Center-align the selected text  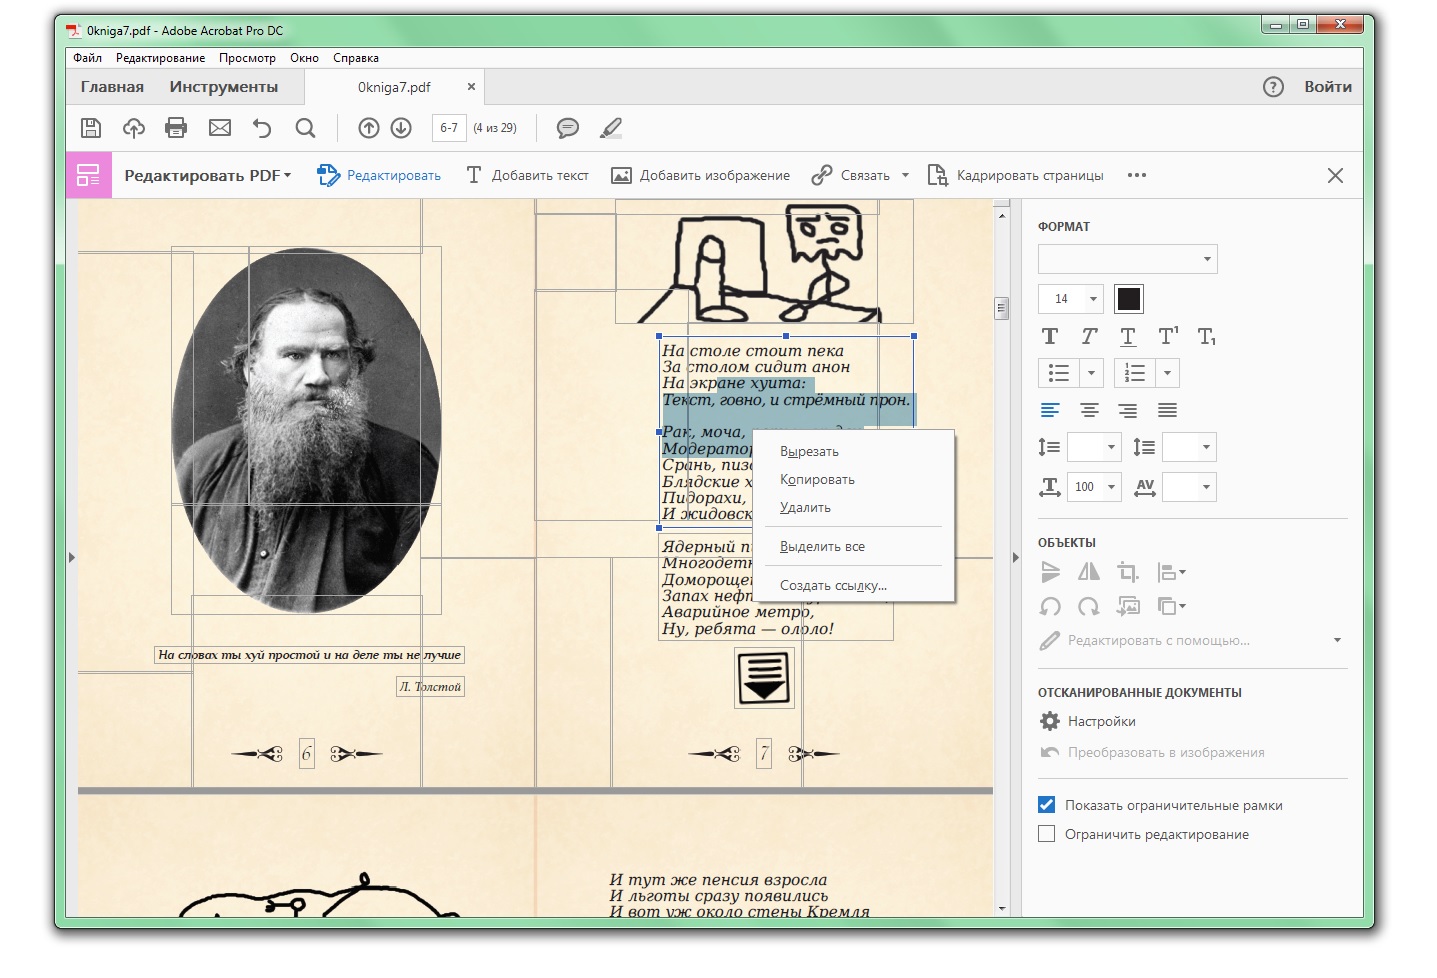tap(1089, 410)
